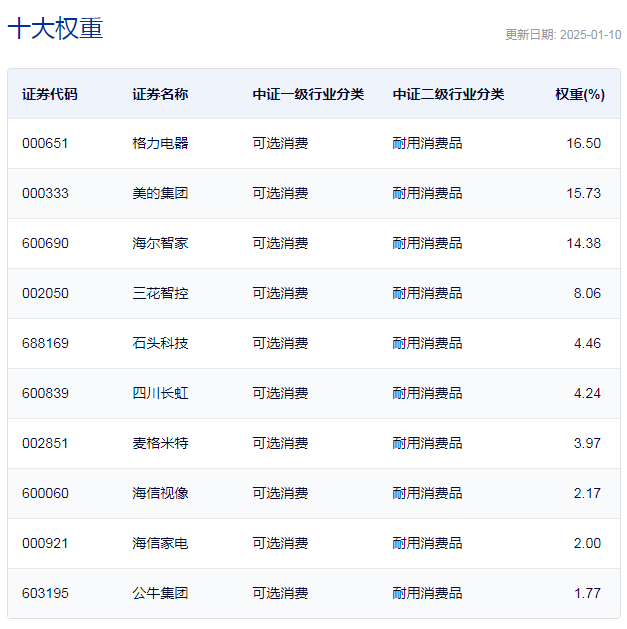The image size is (627, 629).
Task: Click 耐用消费品 in the 海信家电 row
Action: pos(427,543)
